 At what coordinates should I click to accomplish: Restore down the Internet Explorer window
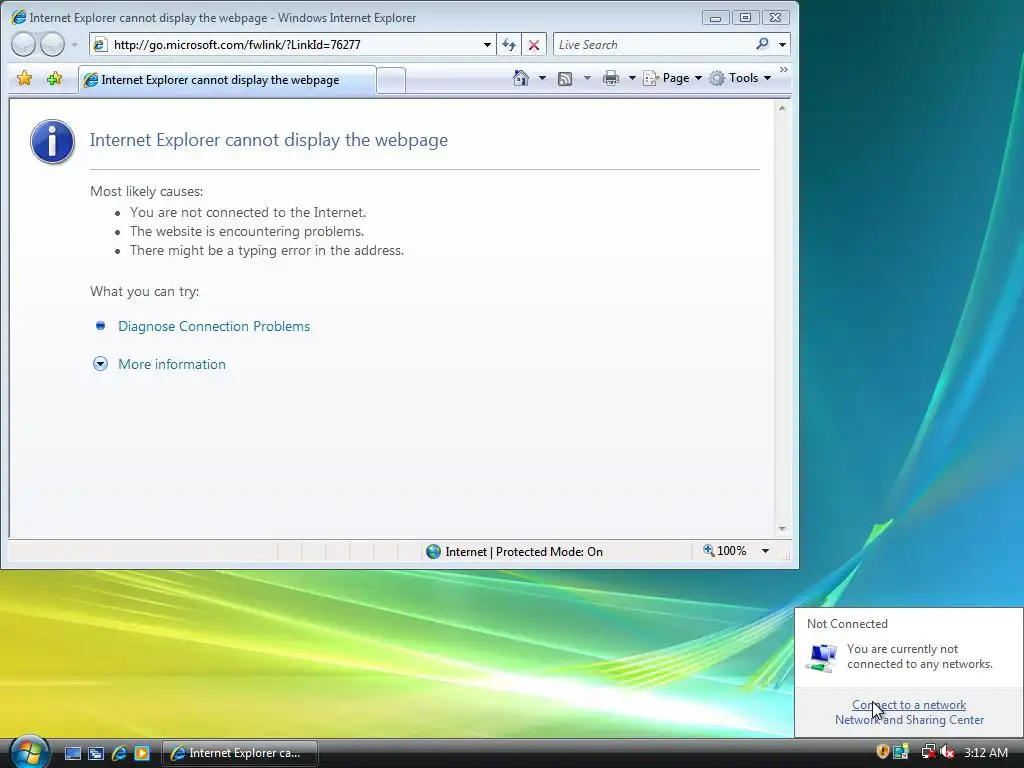click(x=745, y=18)
